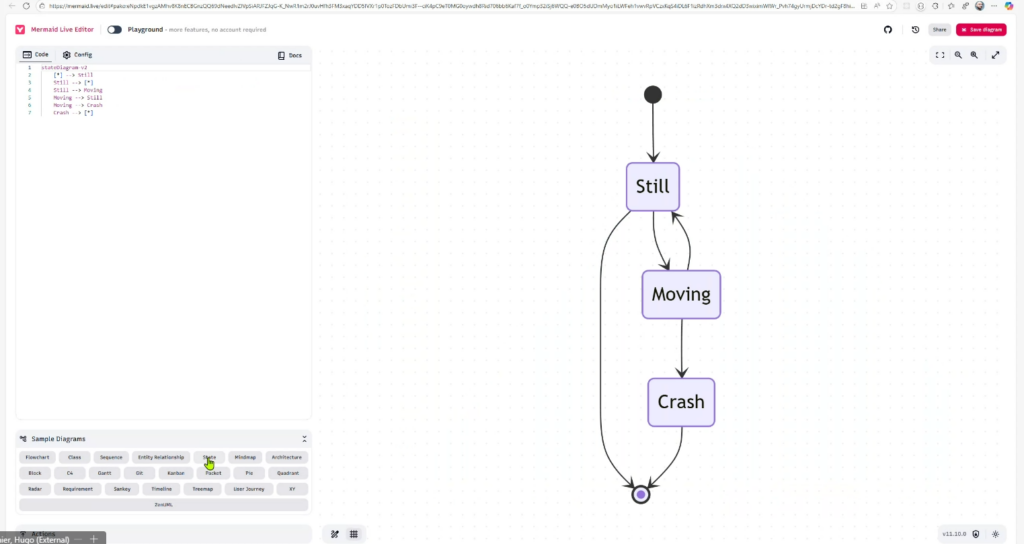
Task: Select the Crash state node
Action: (x=681, y=402)
